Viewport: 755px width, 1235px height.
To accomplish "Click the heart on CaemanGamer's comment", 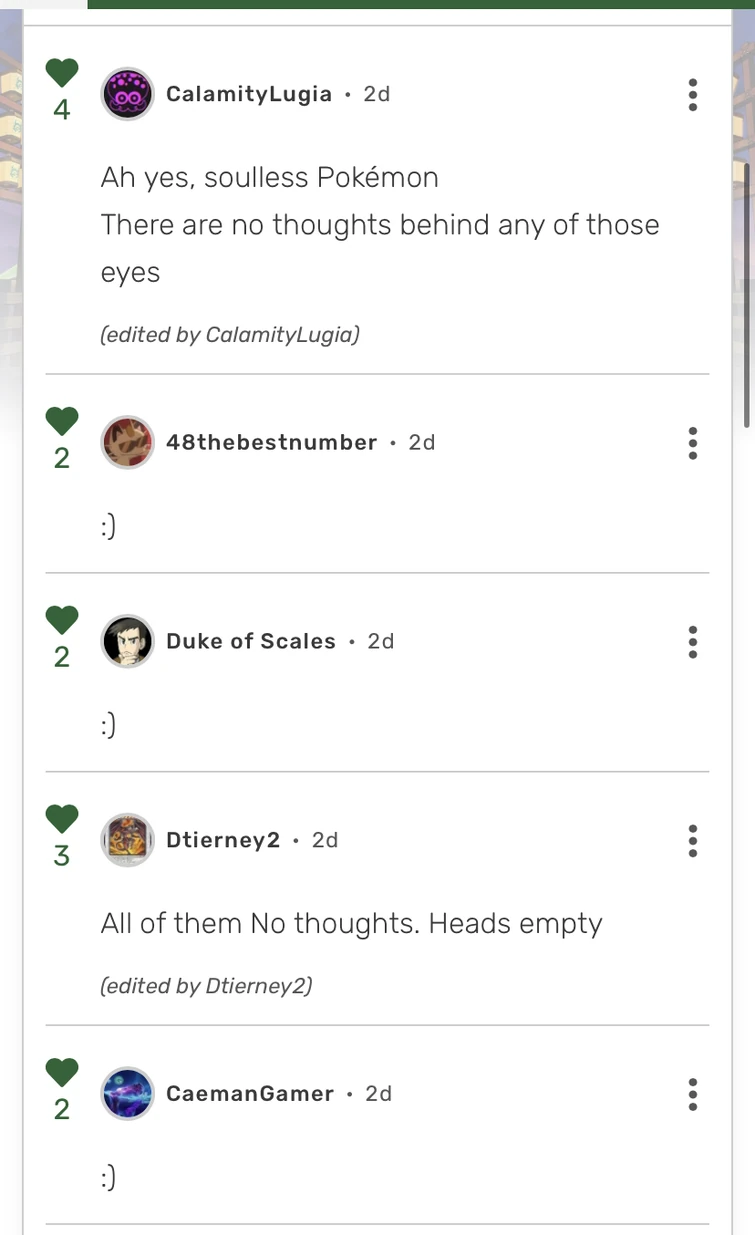I will (62, 1072).
